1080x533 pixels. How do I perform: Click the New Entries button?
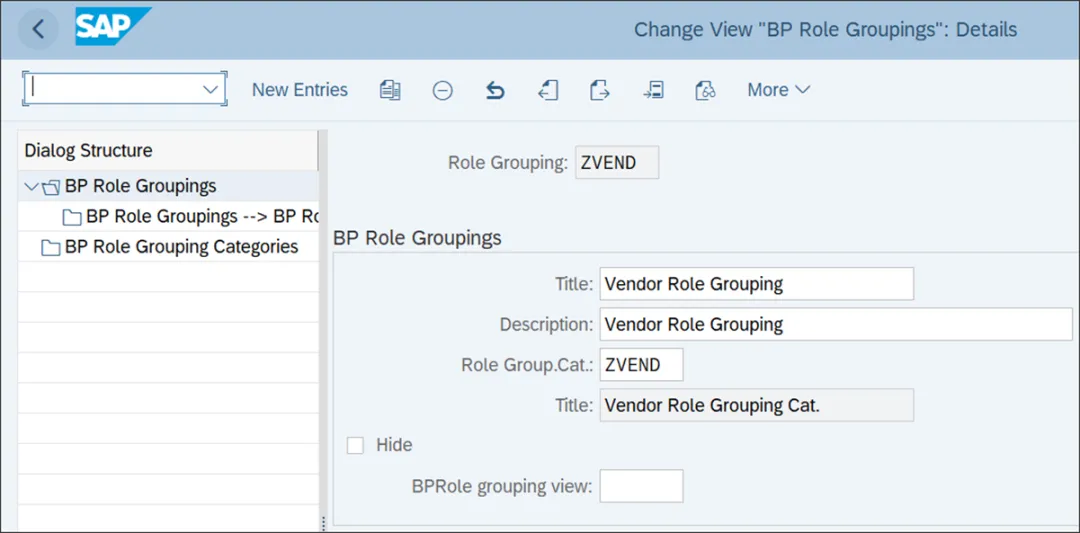300,90
